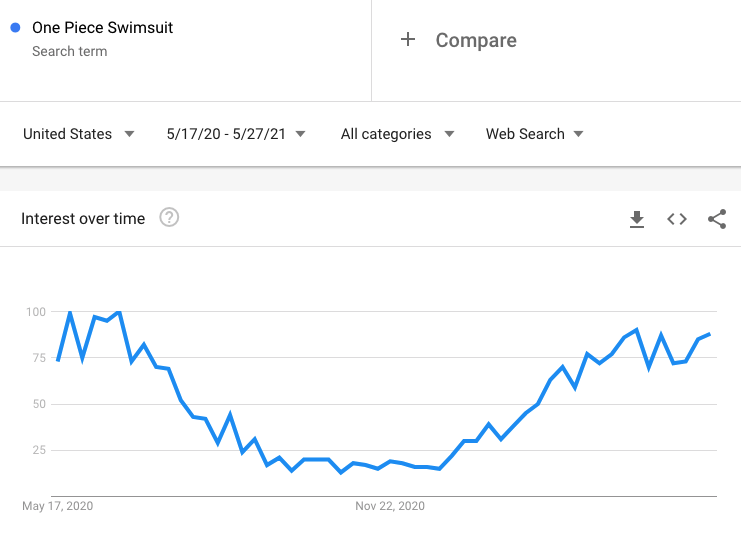This screenshot has width=741, height=533.
Task: Click the Interest over time heading
Action: pos(83,219)
